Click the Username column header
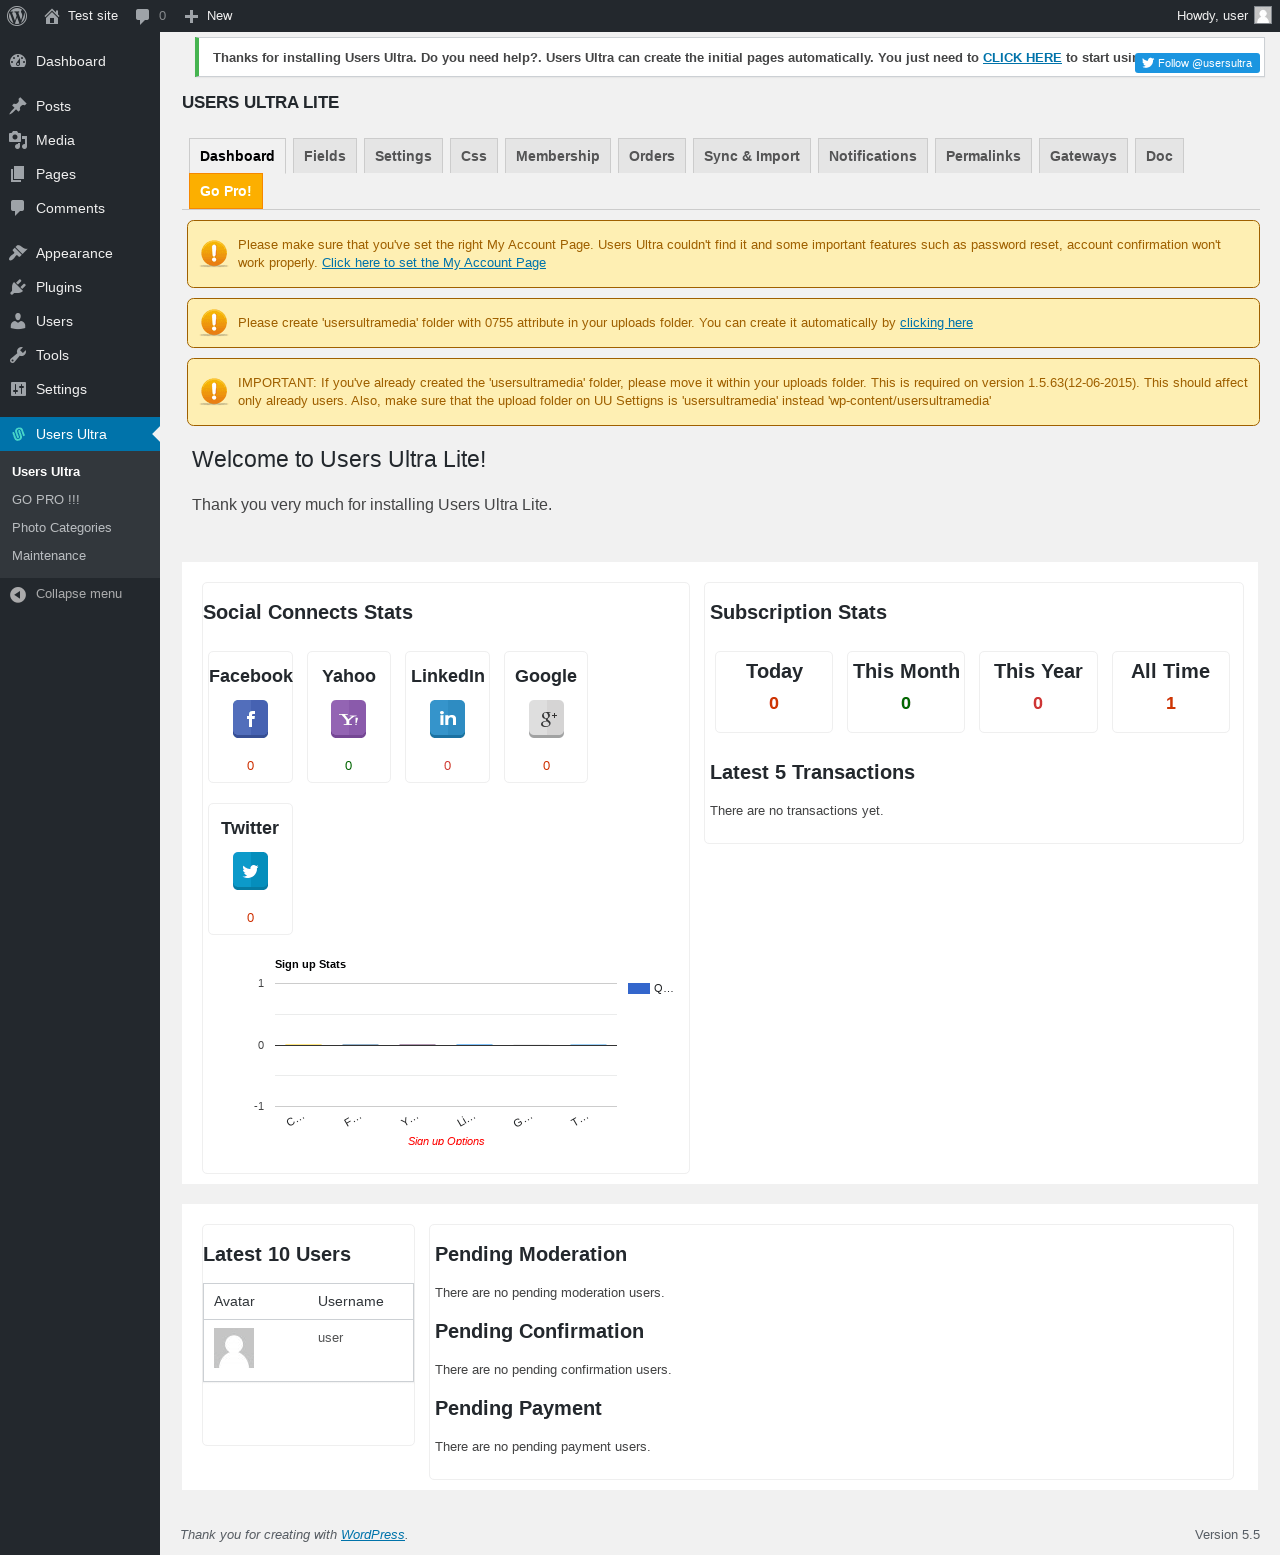Image resolution: width=1280 pixels, height=1555 pixels. click(x=351, y=1301)
